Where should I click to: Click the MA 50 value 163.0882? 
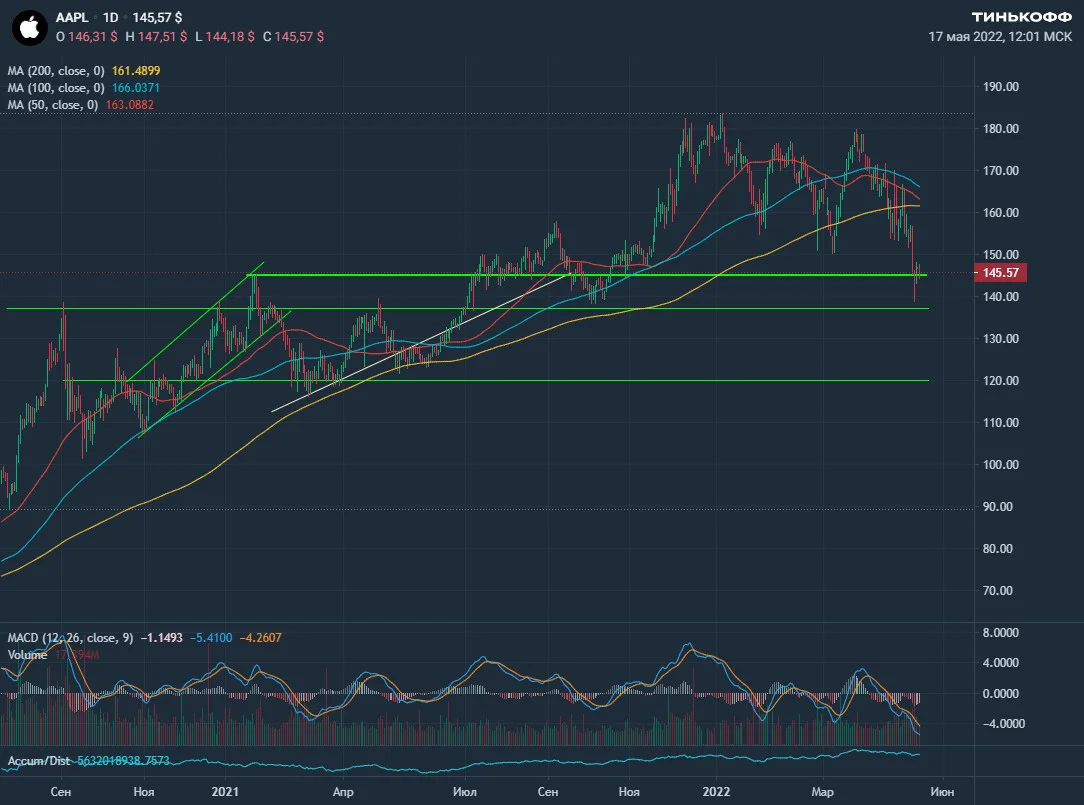pos(130,105)
